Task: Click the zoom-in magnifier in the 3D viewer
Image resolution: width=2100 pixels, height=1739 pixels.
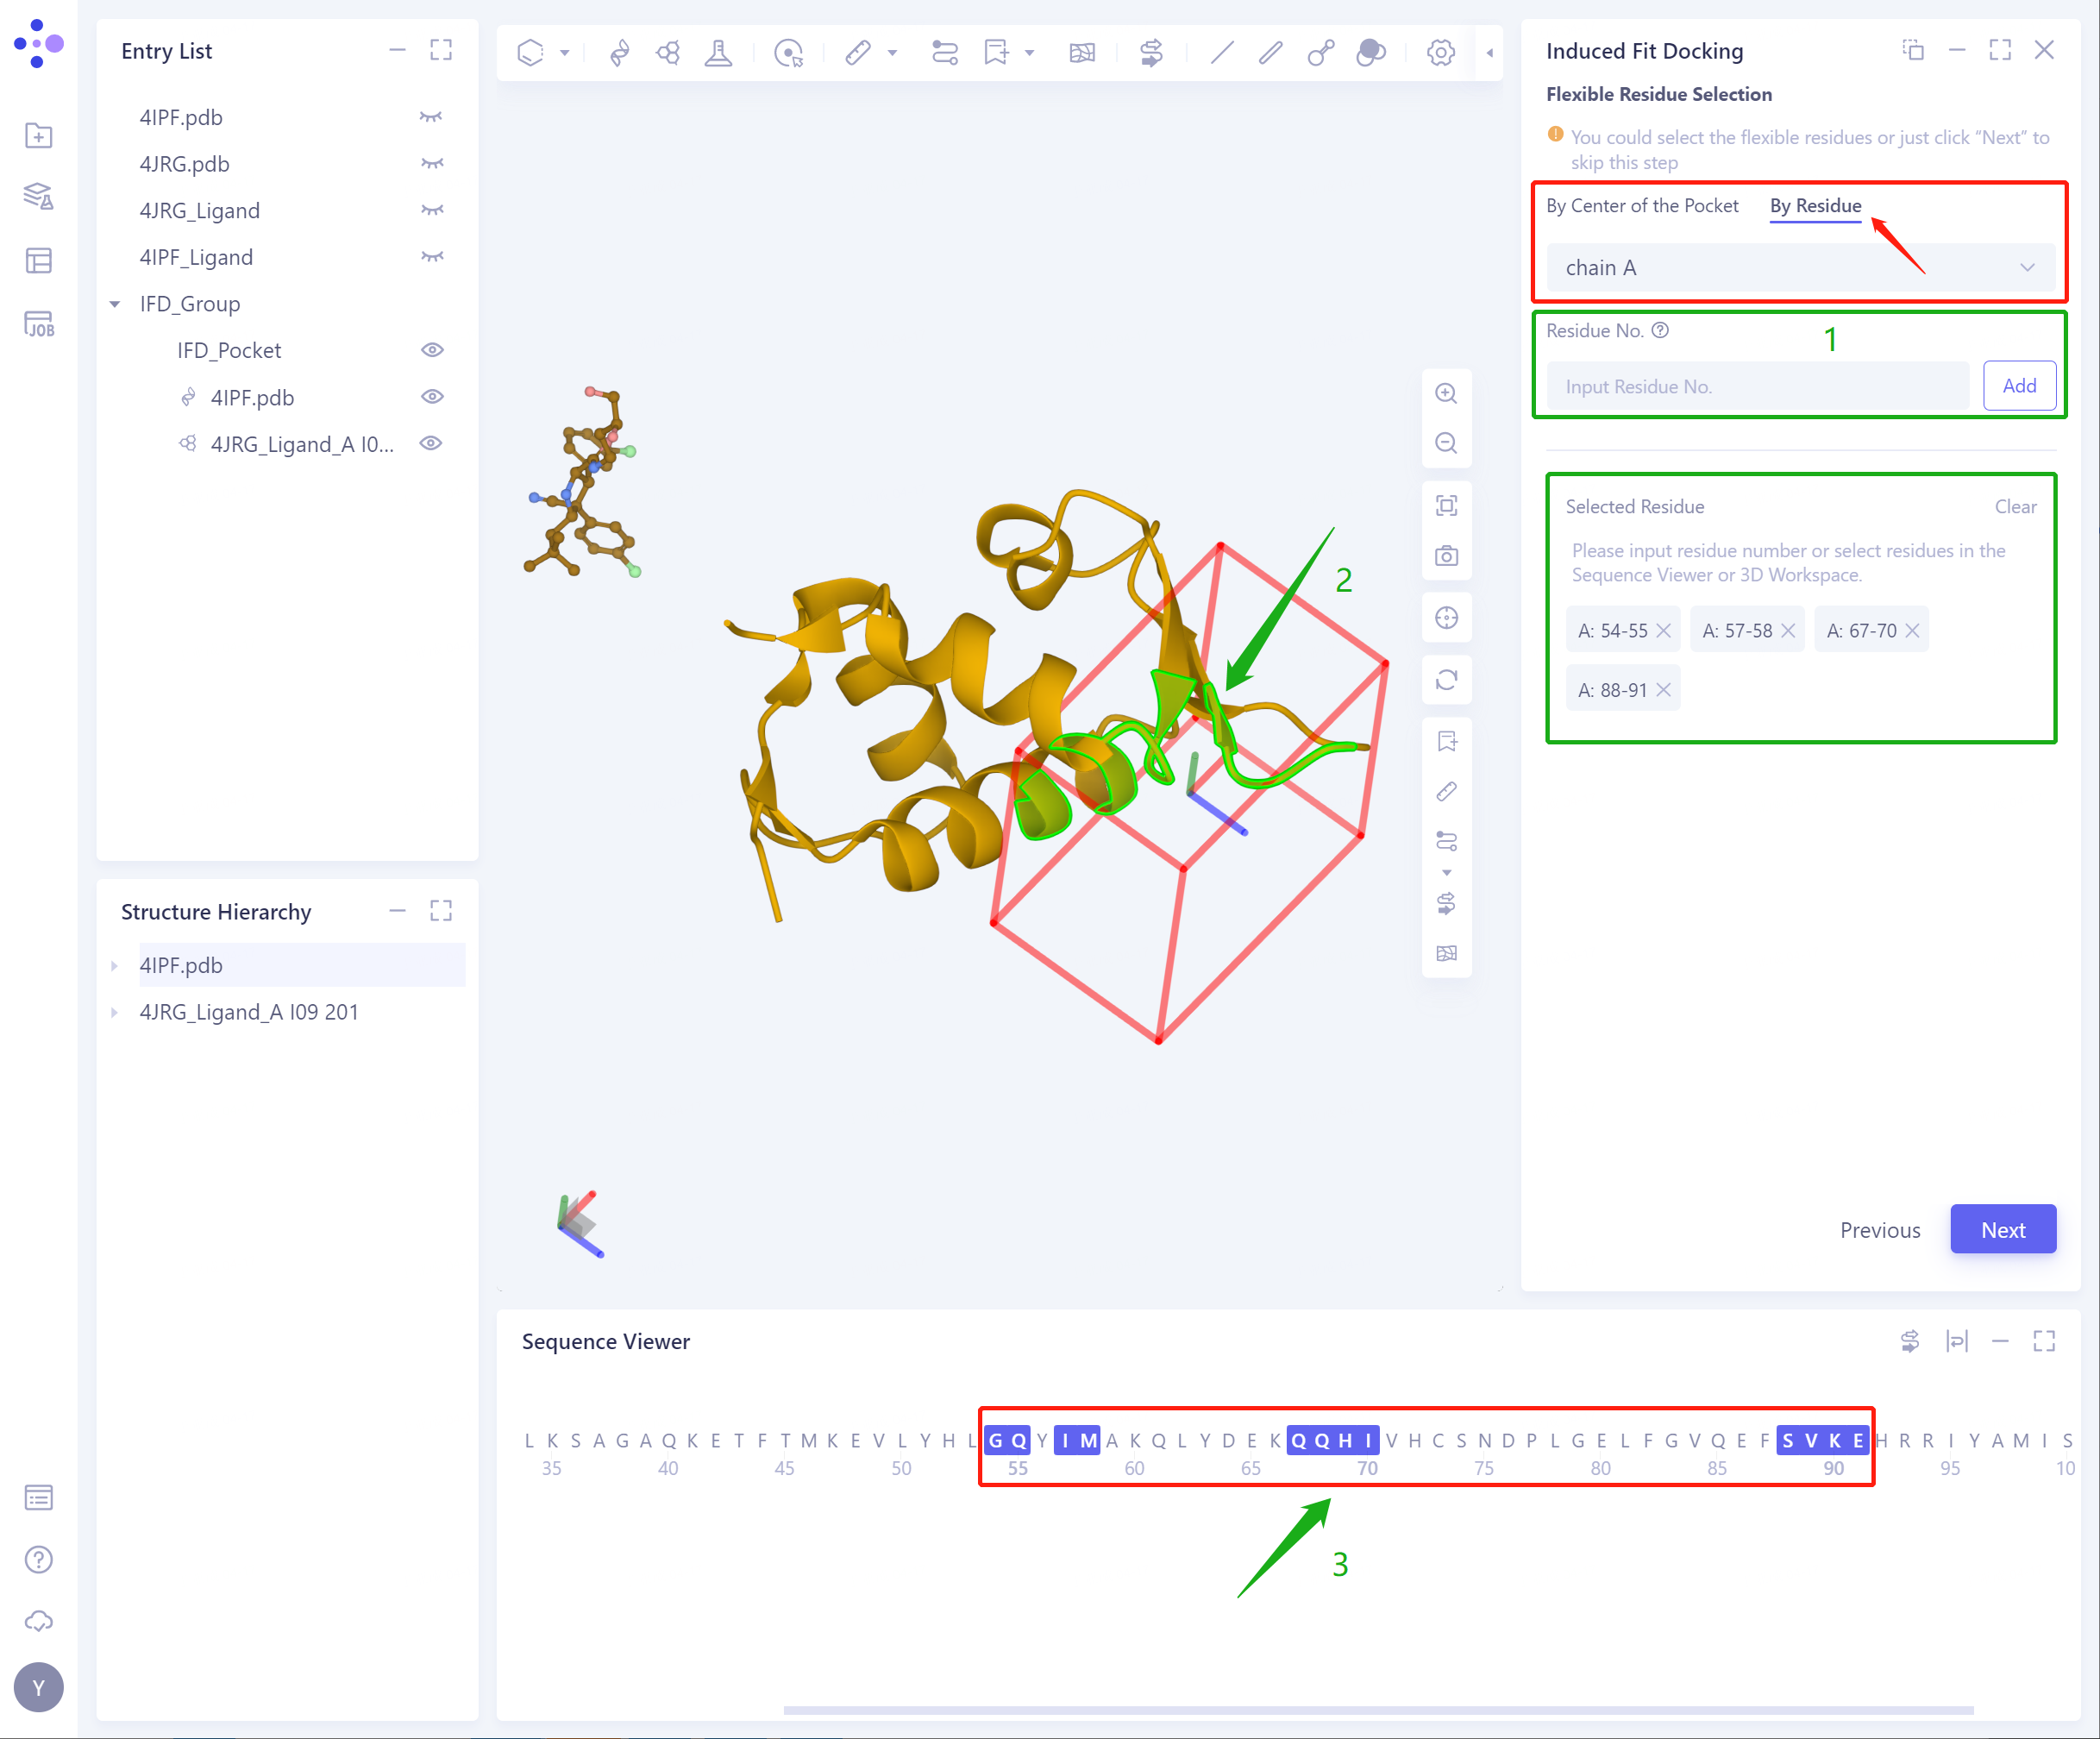Action: coord(1447,393)
